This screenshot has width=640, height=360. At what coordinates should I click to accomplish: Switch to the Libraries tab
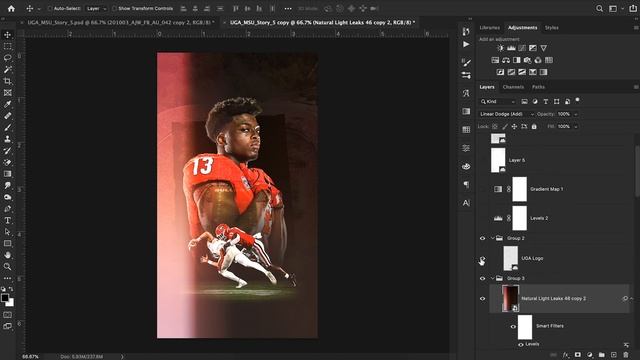click(x=489, y=28)
